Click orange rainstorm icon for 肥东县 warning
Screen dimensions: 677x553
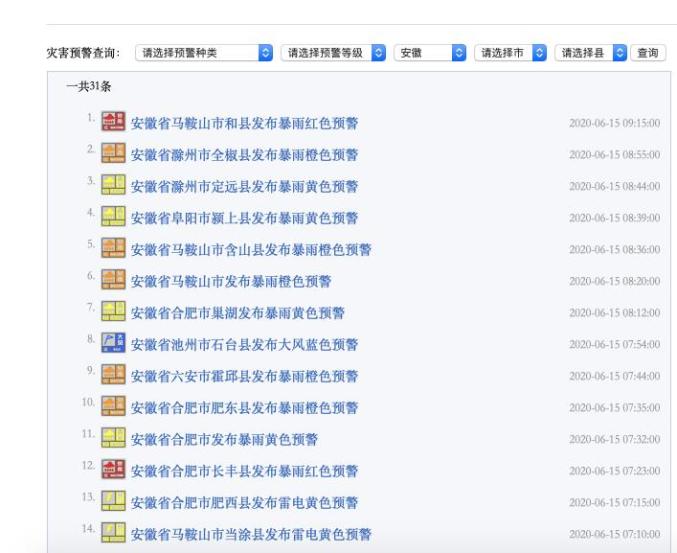(113, 406)
